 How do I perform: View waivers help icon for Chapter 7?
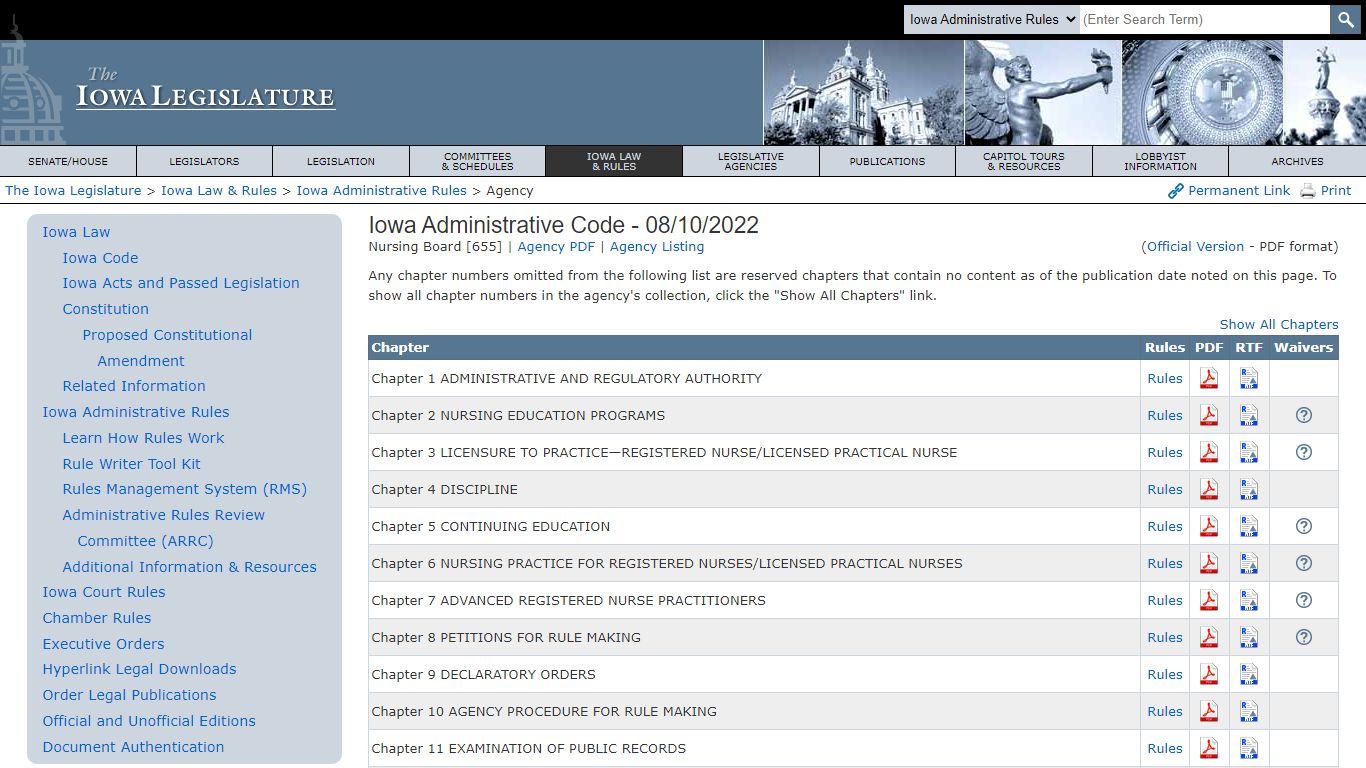[1303, 600]
